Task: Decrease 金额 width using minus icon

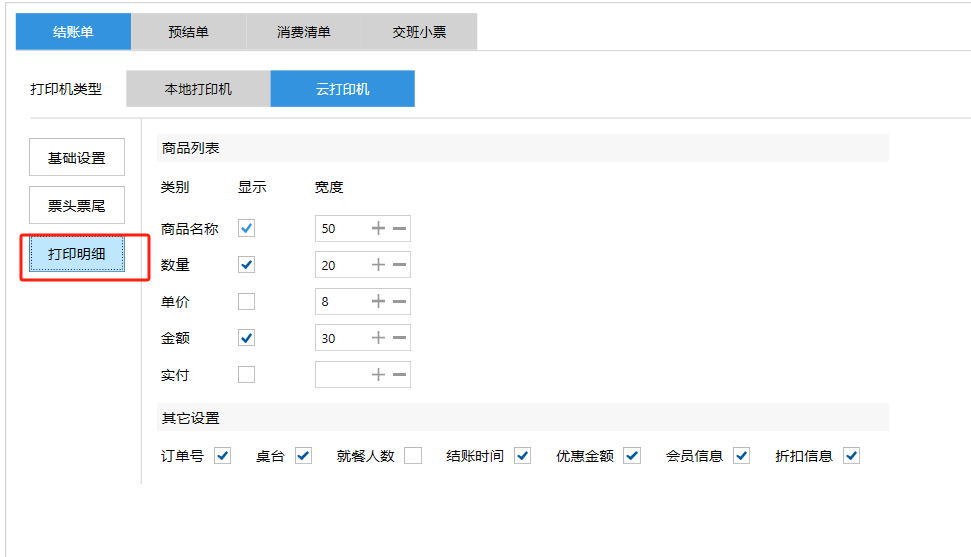Action: [399, 338]
